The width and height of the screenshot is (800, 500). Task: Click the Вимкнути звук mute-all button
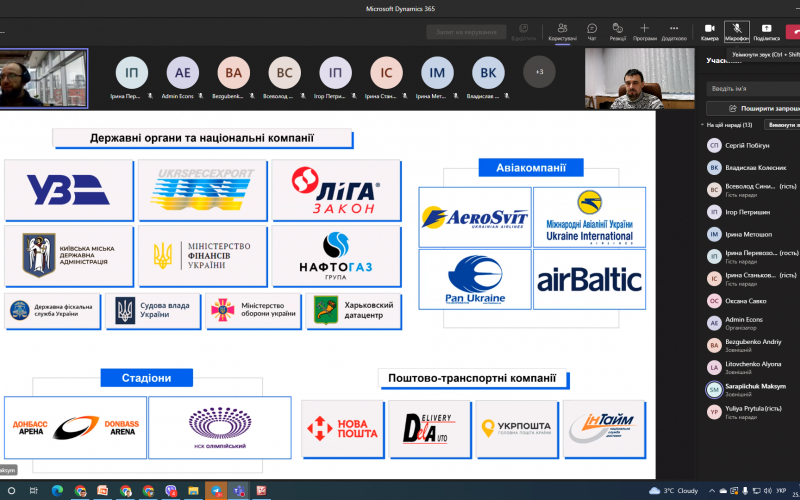click(782, 125)
